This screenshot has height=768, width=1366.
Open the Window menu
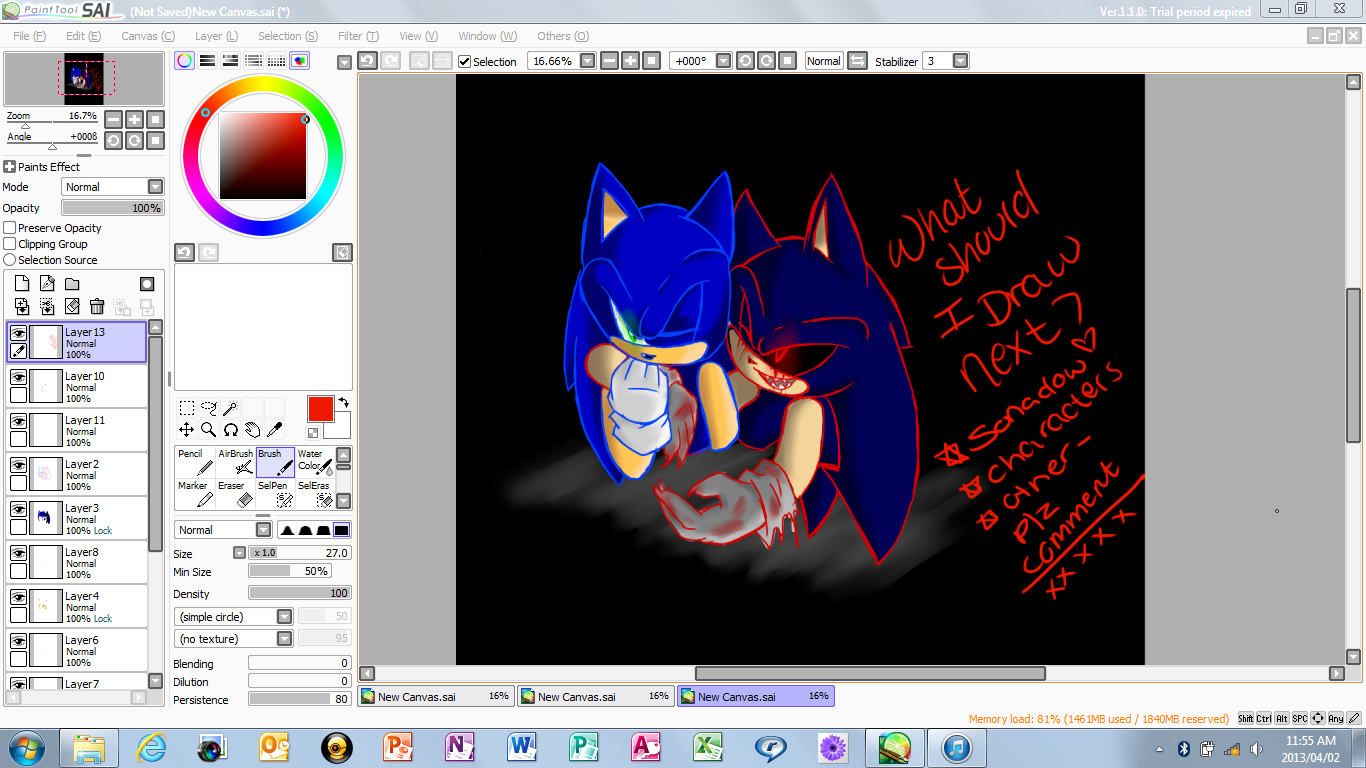coord(487,36)
